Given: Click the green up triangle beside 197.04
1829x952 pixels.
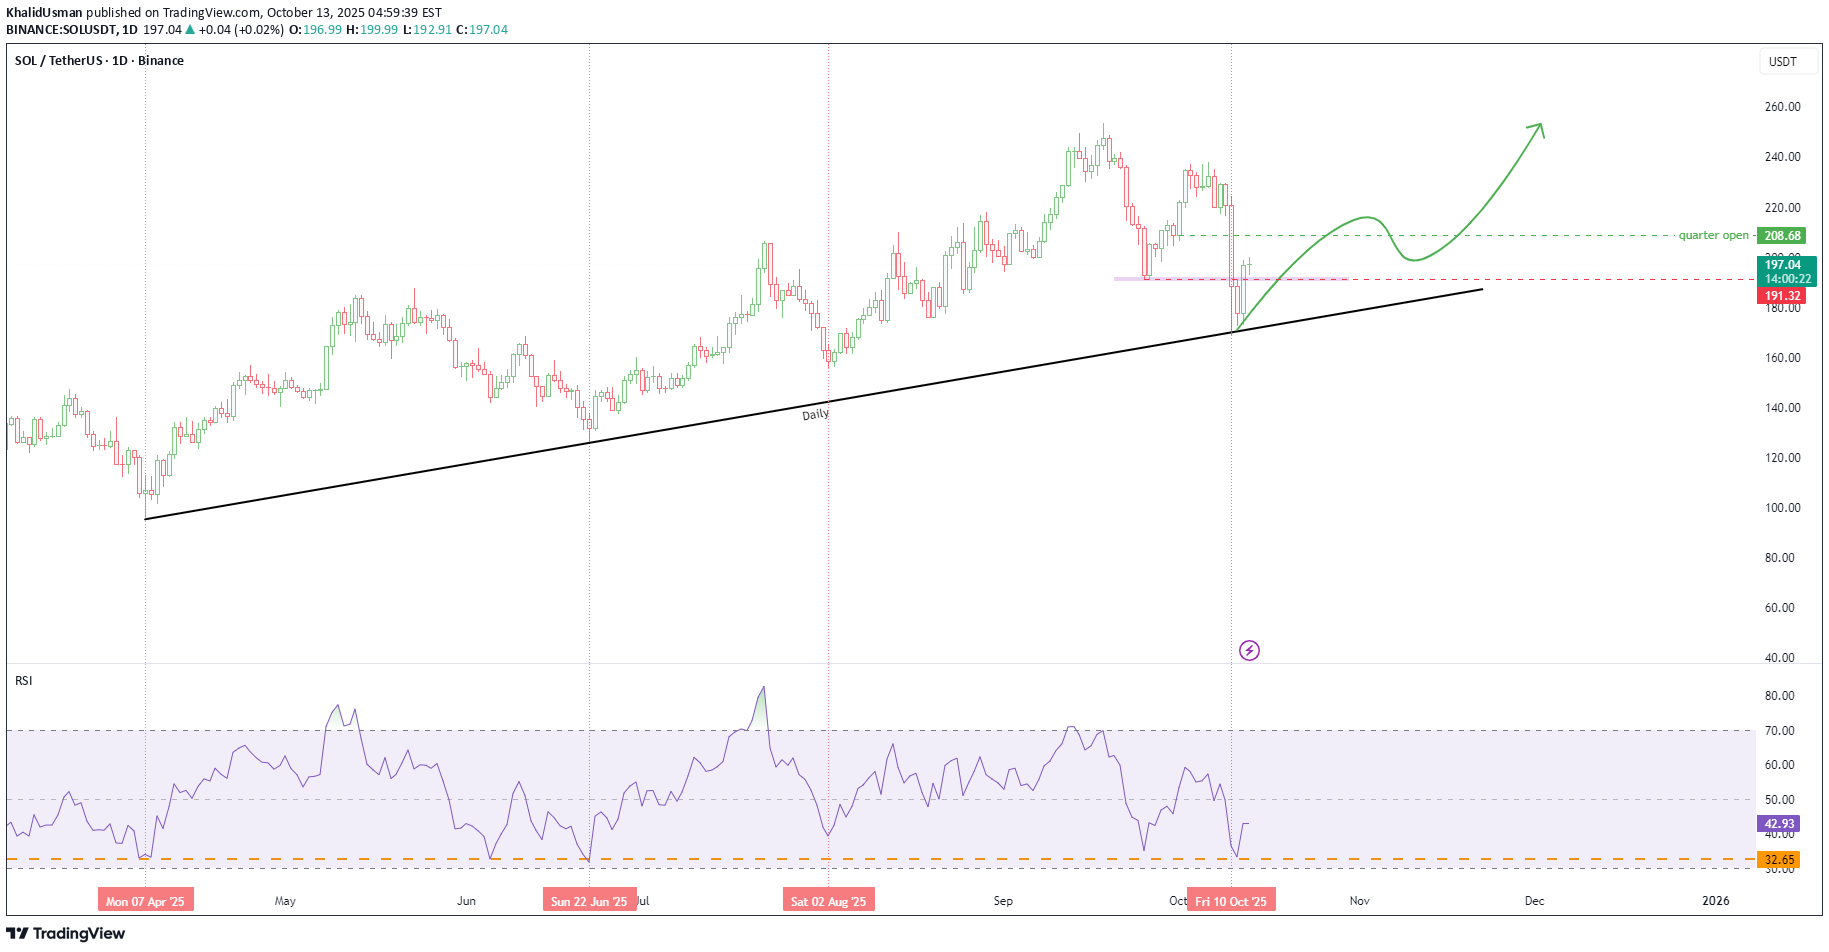Looking at the screenshot, I should (x=190, y=30).
